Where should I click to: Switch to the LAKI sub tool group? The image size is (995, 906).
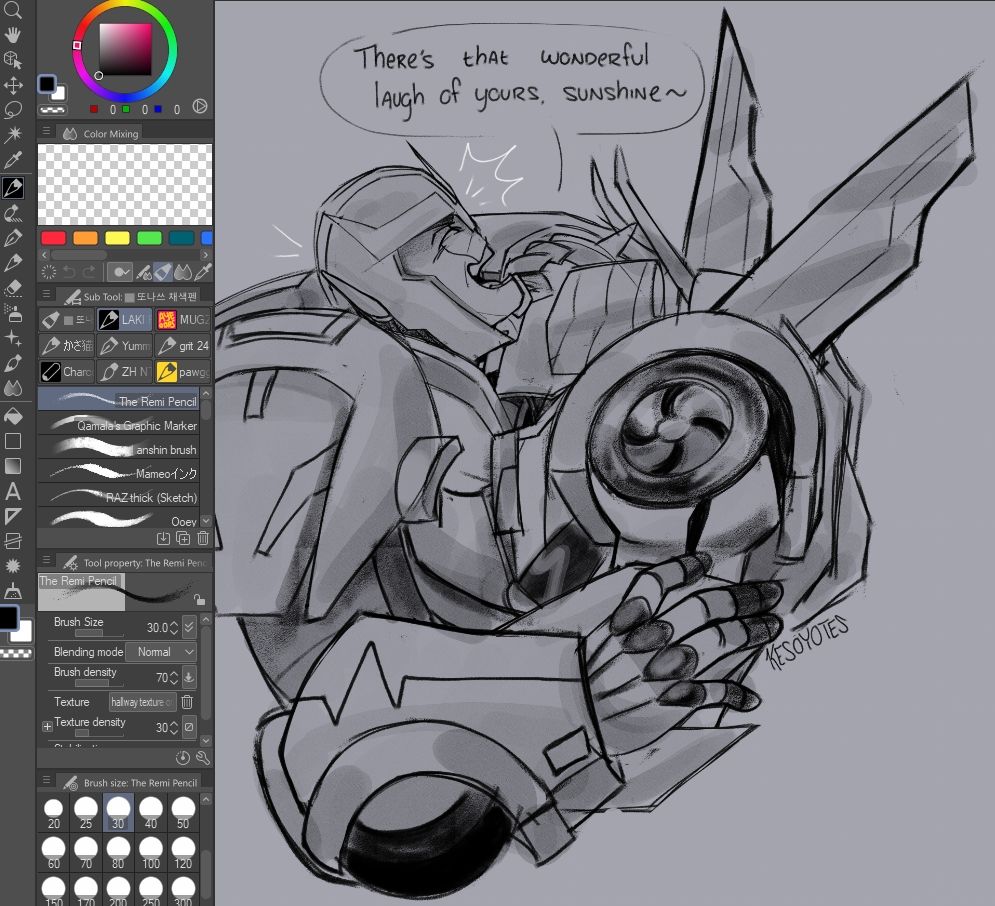(124, 320)
